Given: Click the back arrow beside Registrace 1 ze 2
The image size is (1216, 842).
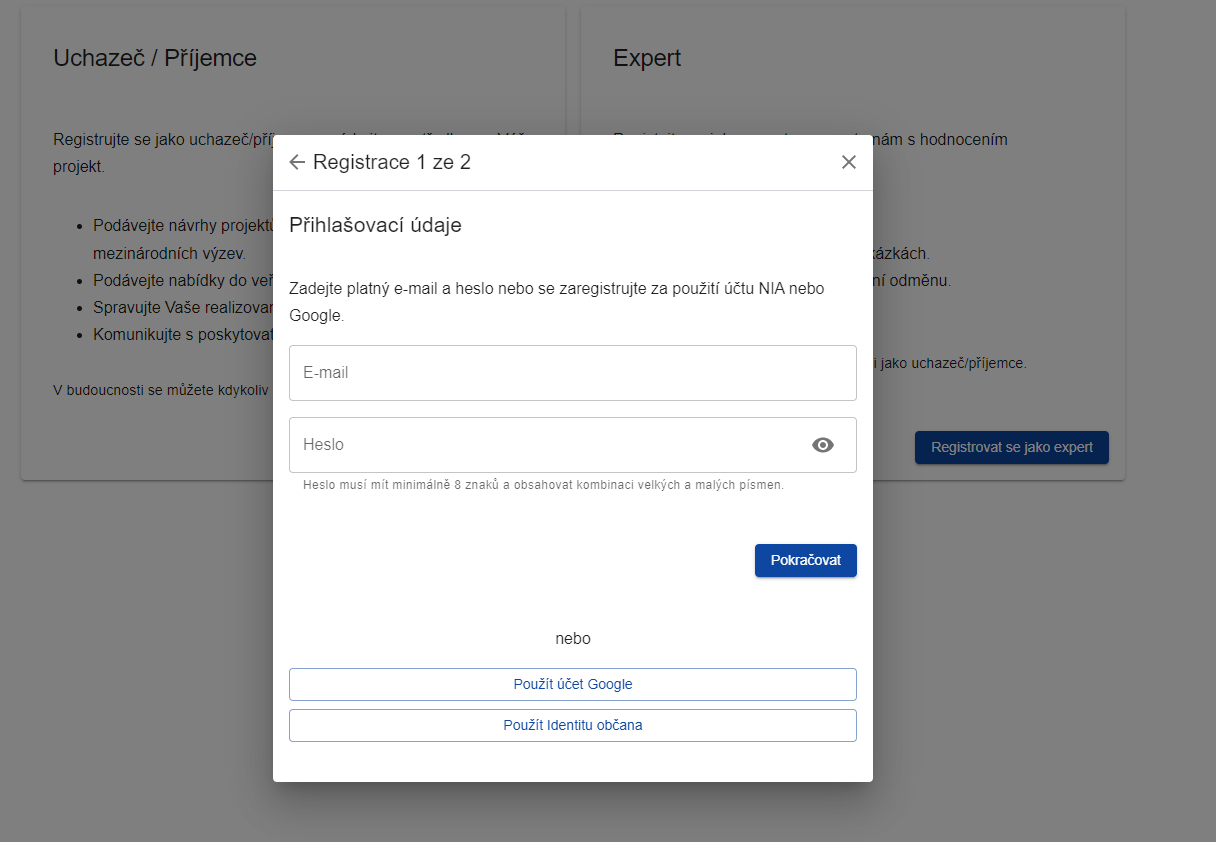Looking at the screenshot, I should coord(297,162).
